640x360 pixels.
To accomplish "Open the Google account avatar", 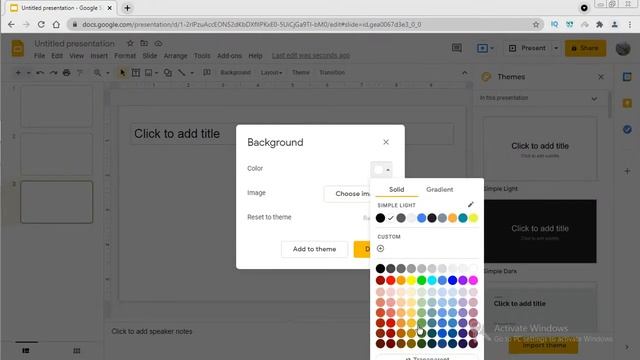I will pos(623,48).
